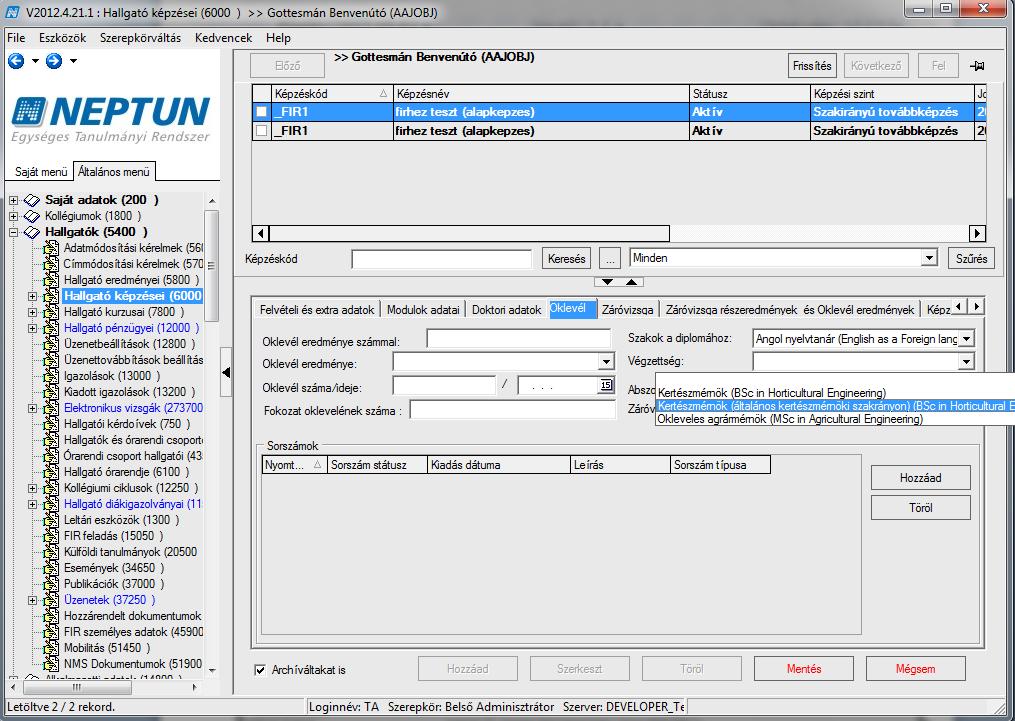Screen dimensions: 1015x721
Task: Click the red Mégsem button
Action: coord(915,669)
